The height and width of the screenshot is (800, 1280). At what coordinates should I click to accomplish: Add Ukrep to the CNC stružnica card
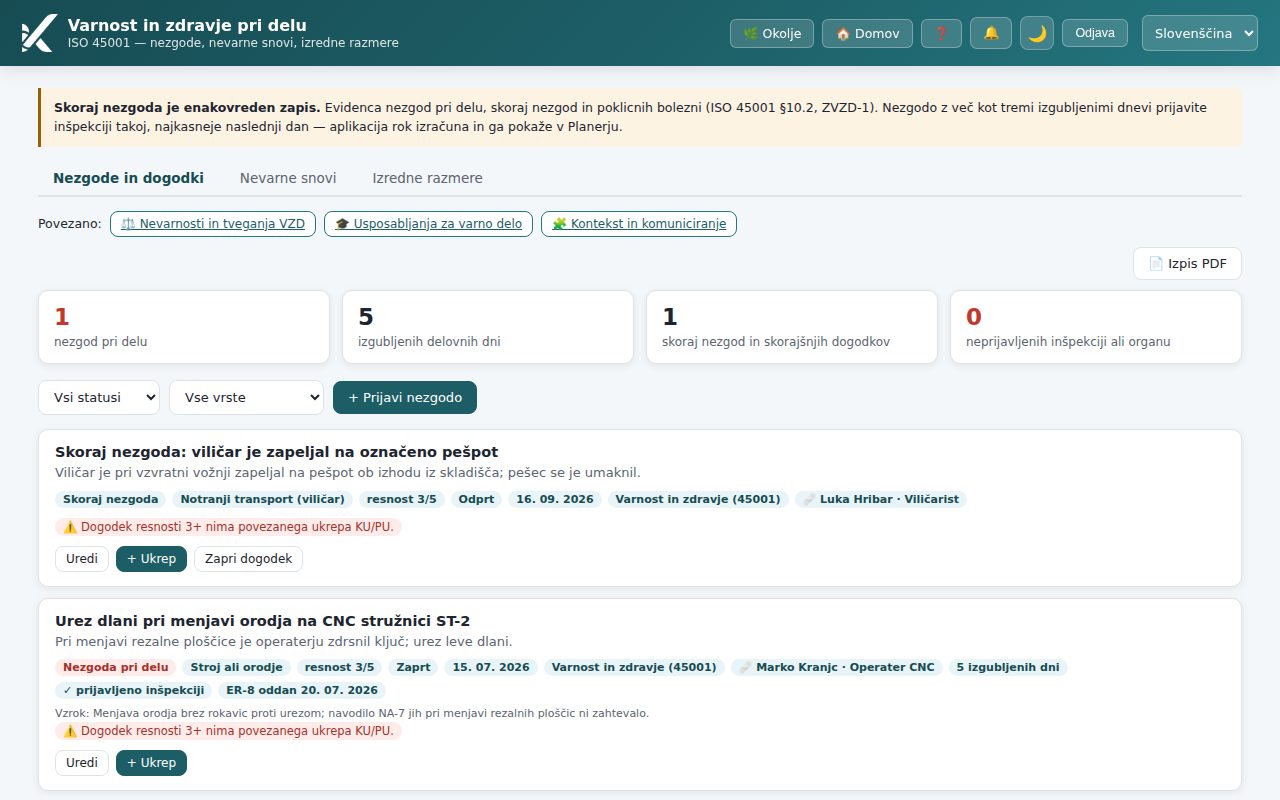(151, 763)
